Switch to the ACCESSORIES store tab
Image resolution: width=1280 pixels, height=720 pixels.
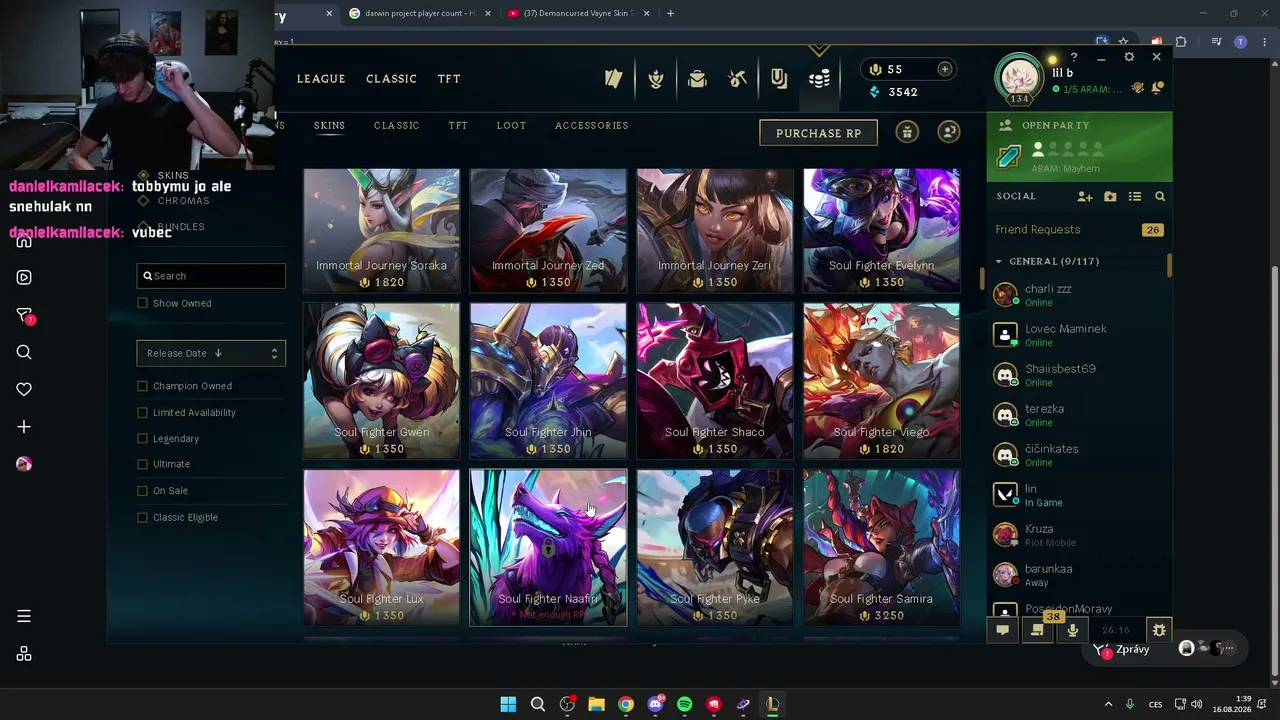coord(592,125)
